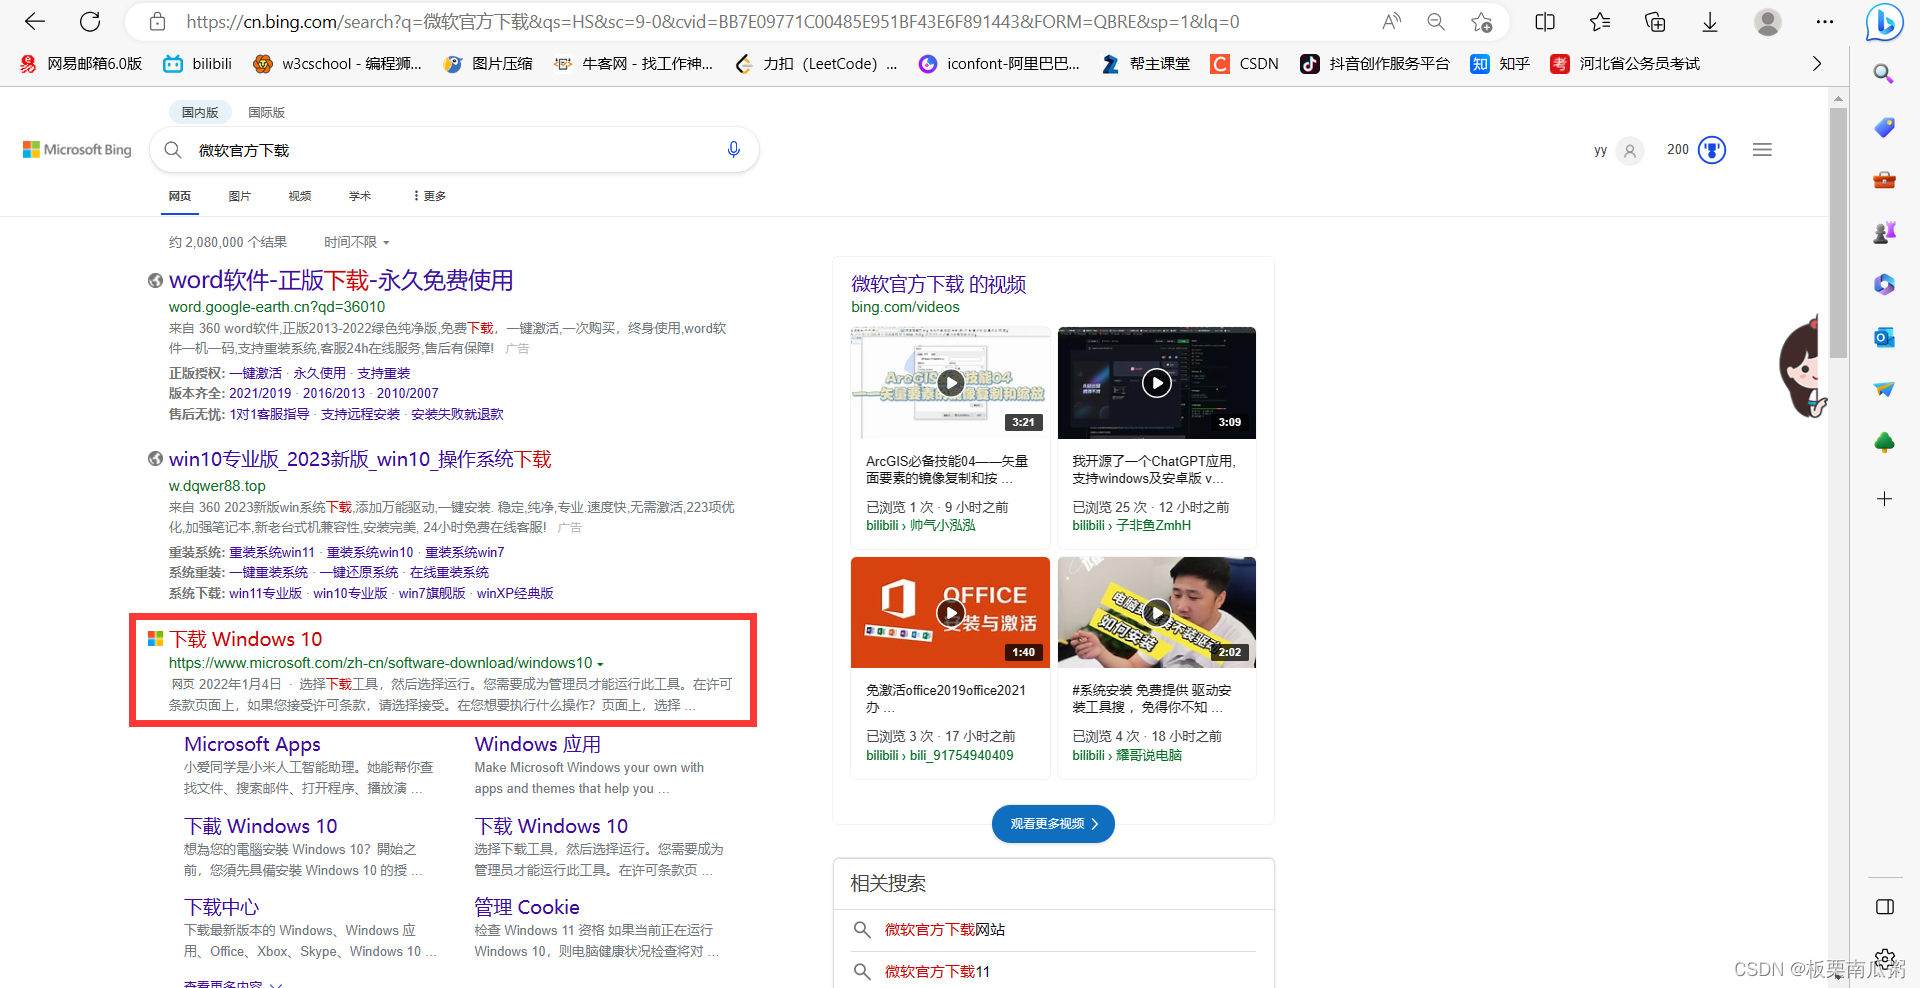This screenshot has width=1920, height=988.
Task: Open the favorites list icon
Action: pyautogui.click(x=1600, y=22)
